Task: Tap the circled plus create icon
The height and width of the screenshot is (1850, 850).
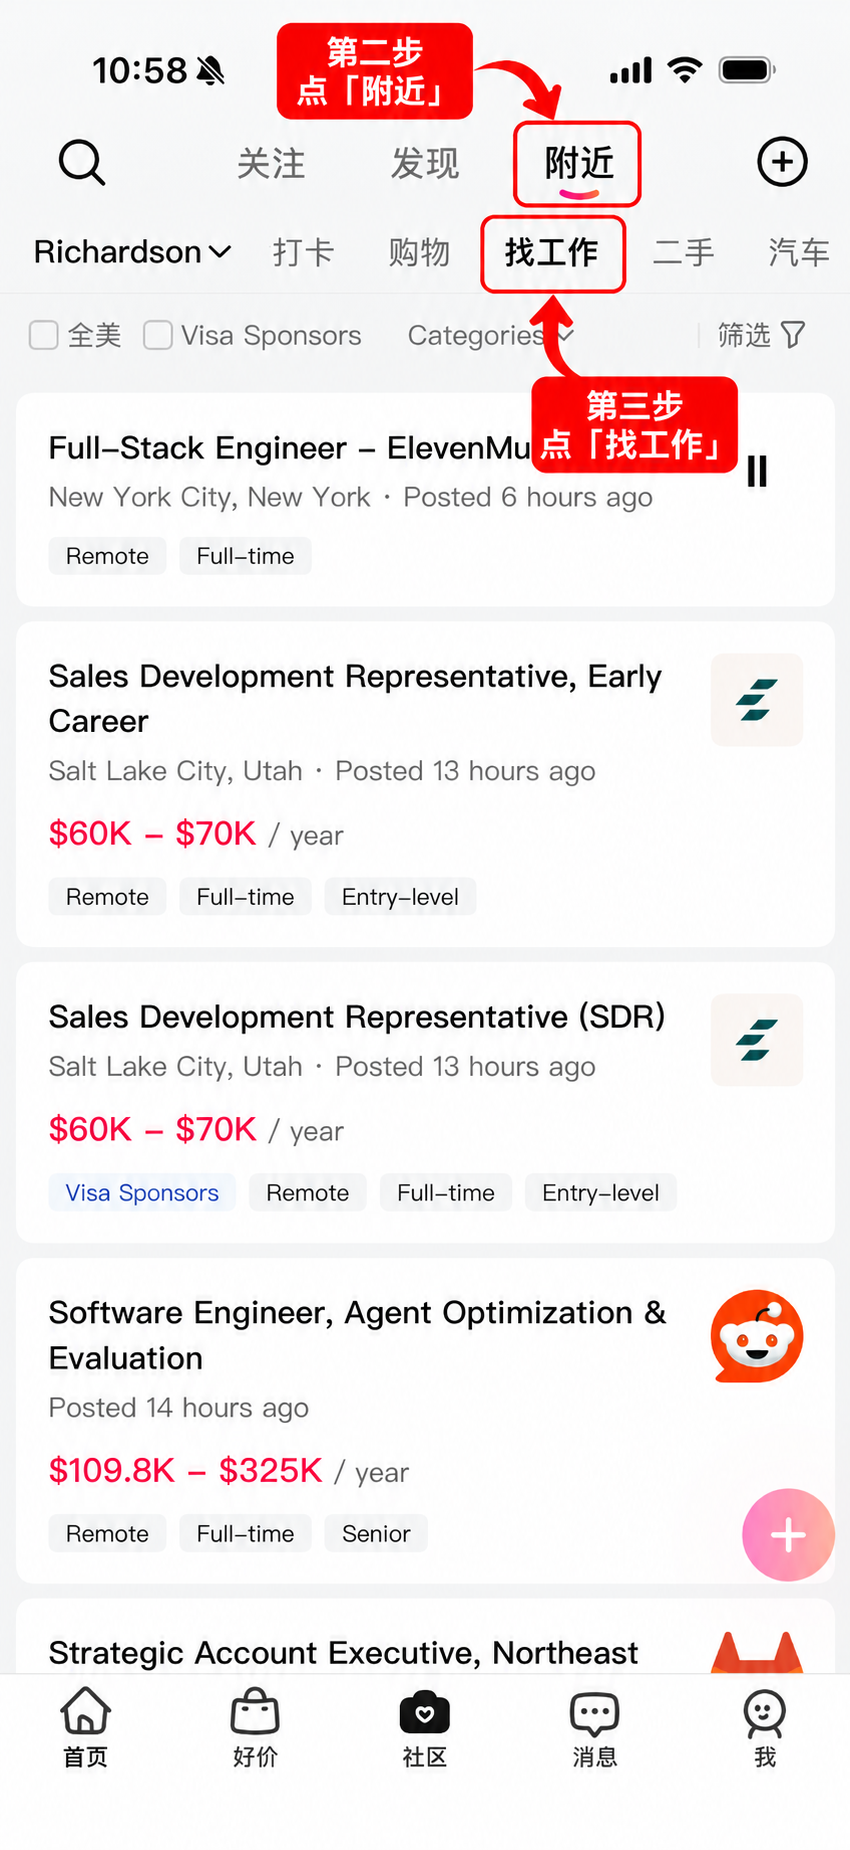Action: 782,162
